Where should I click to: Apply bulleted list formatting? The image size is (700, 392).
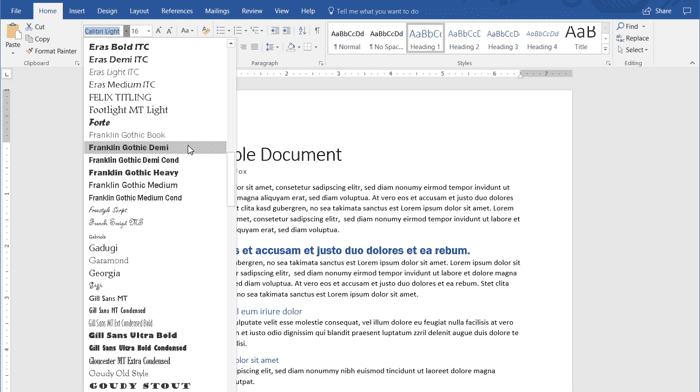coord(221,31)
